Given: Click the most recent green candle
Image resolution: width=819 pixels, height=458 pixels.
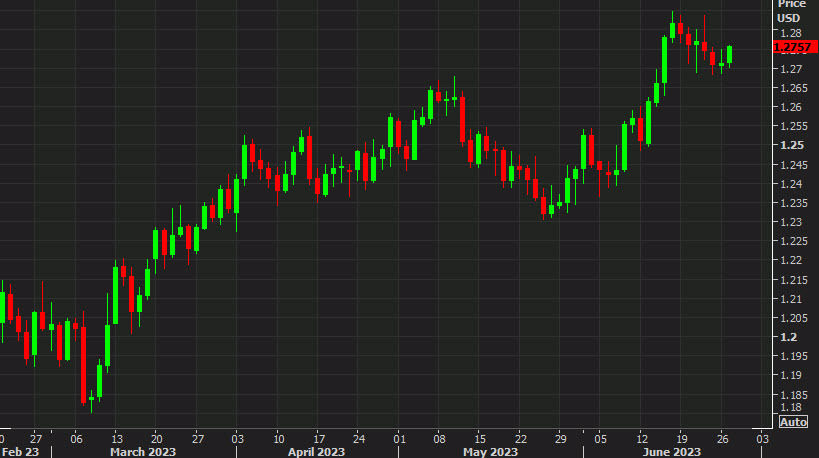Looking at the screenshot, I should 730,55.
